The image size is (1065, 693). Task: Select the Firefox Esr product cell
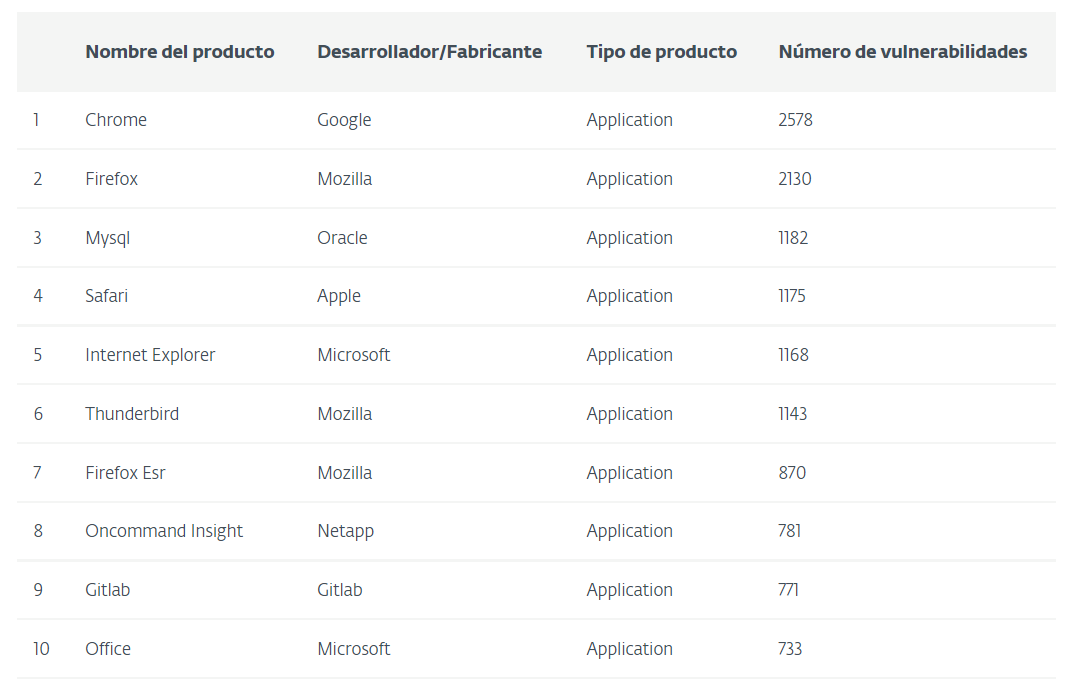click(126, 473)
